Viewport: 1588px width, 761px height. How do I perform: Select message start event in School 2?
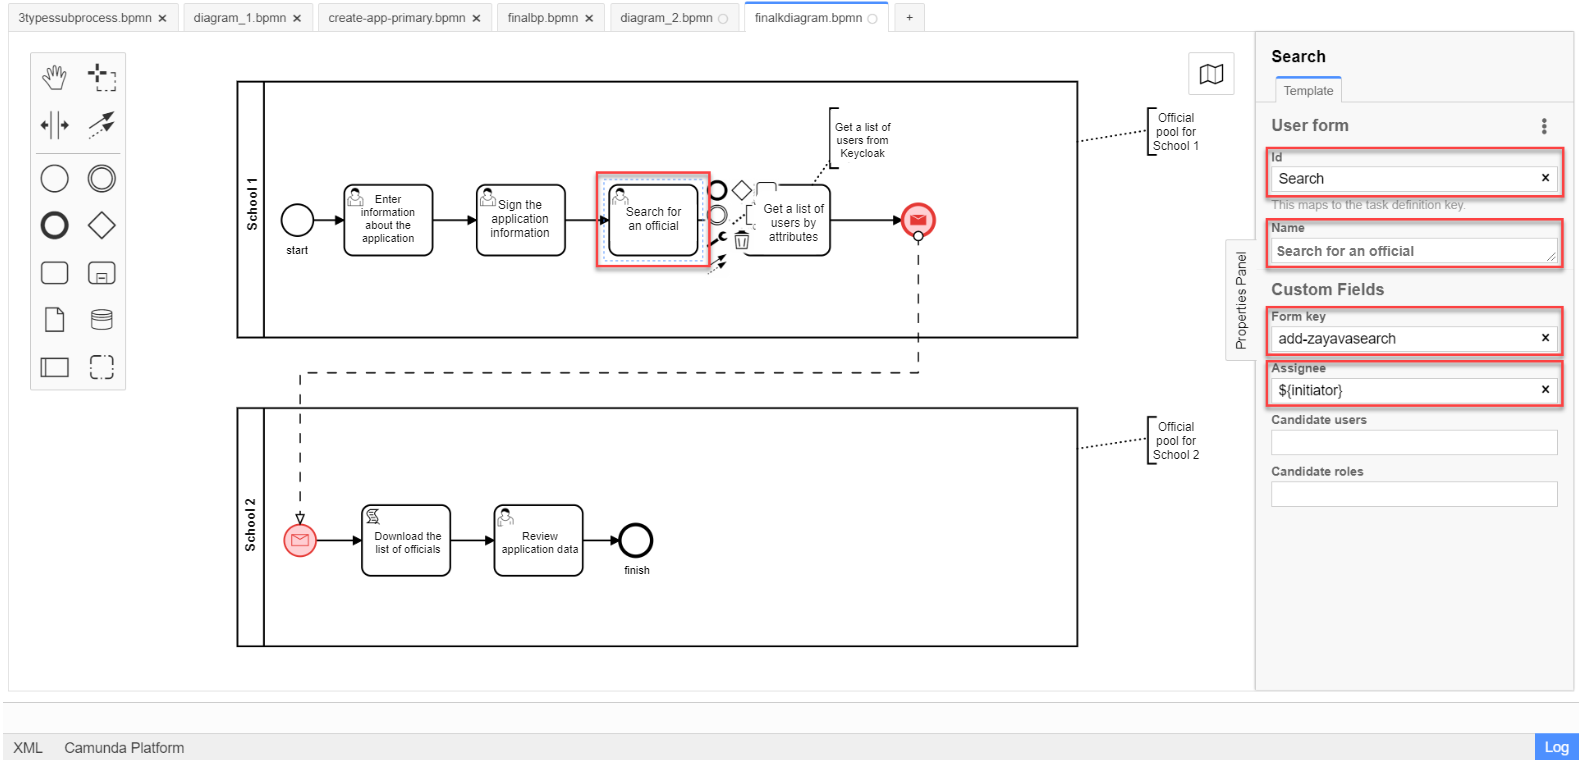[300, 540]
